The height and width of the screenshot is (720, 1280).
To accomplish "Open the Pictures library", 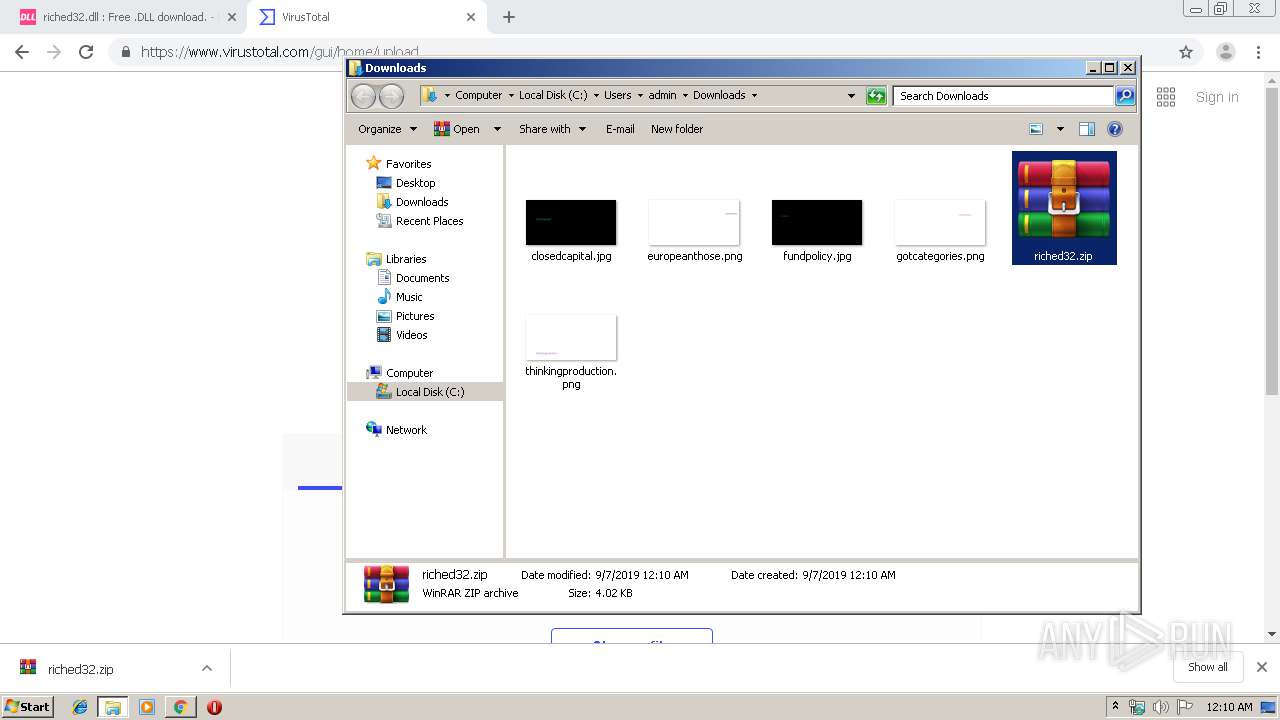I will [x=415, y=316].
